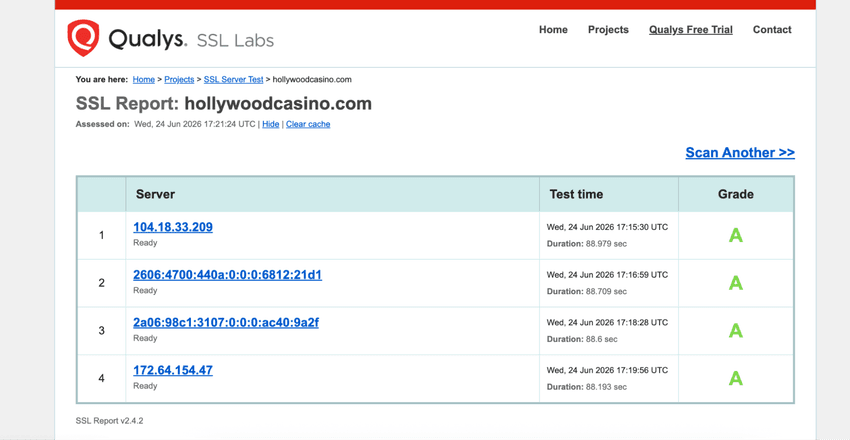Click the Qualys SSL Labs wordmark
The width and height of the screenshot is (850, 440).
tap(191, 40)
